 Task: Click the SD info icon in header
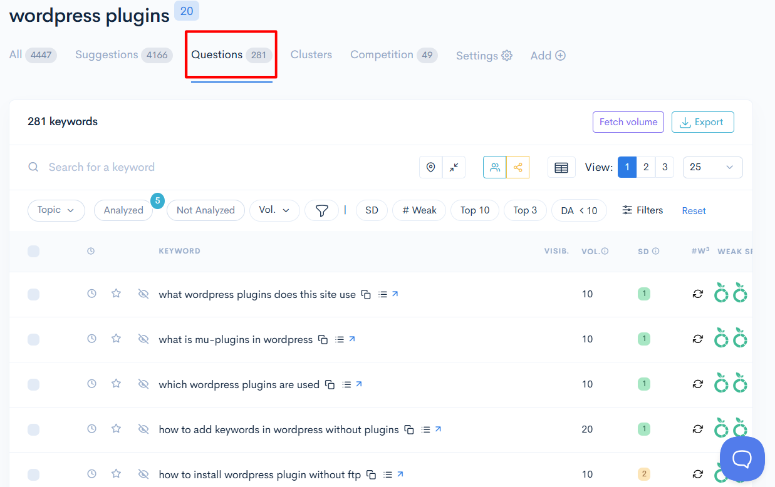coord(655,251)
